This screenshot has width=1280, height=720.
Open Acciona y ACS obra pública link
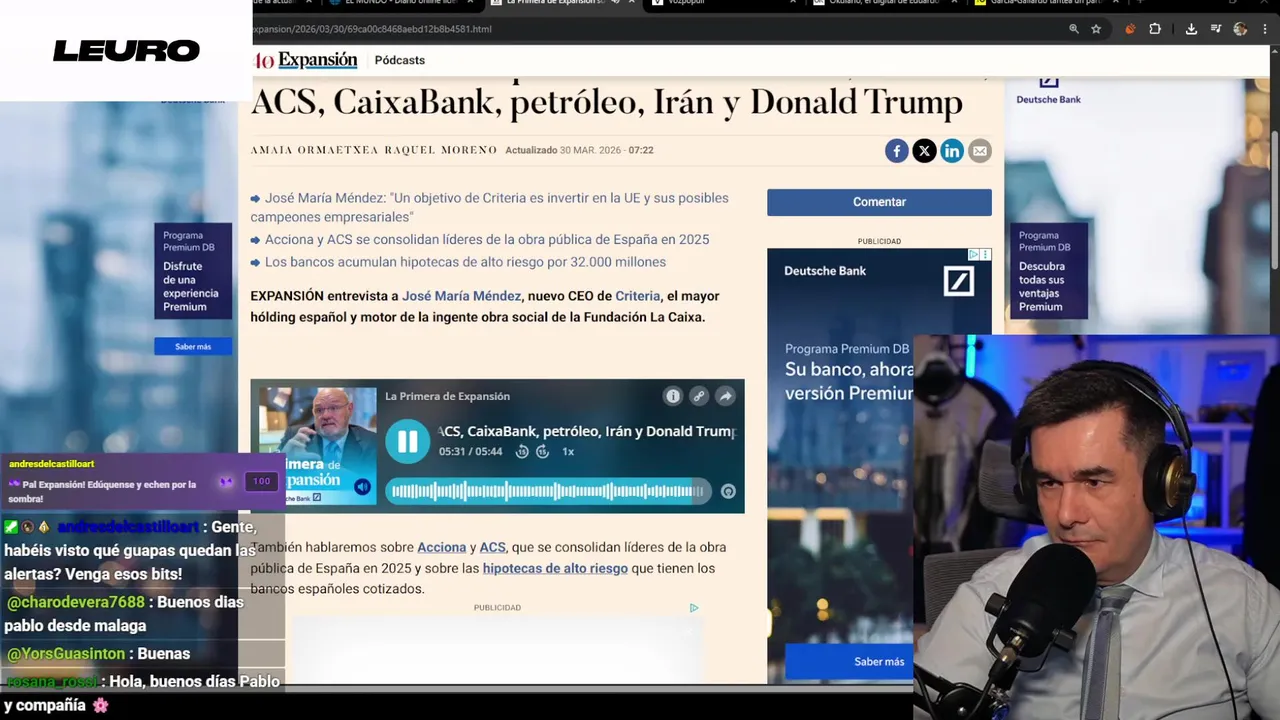tap(487, 240)
